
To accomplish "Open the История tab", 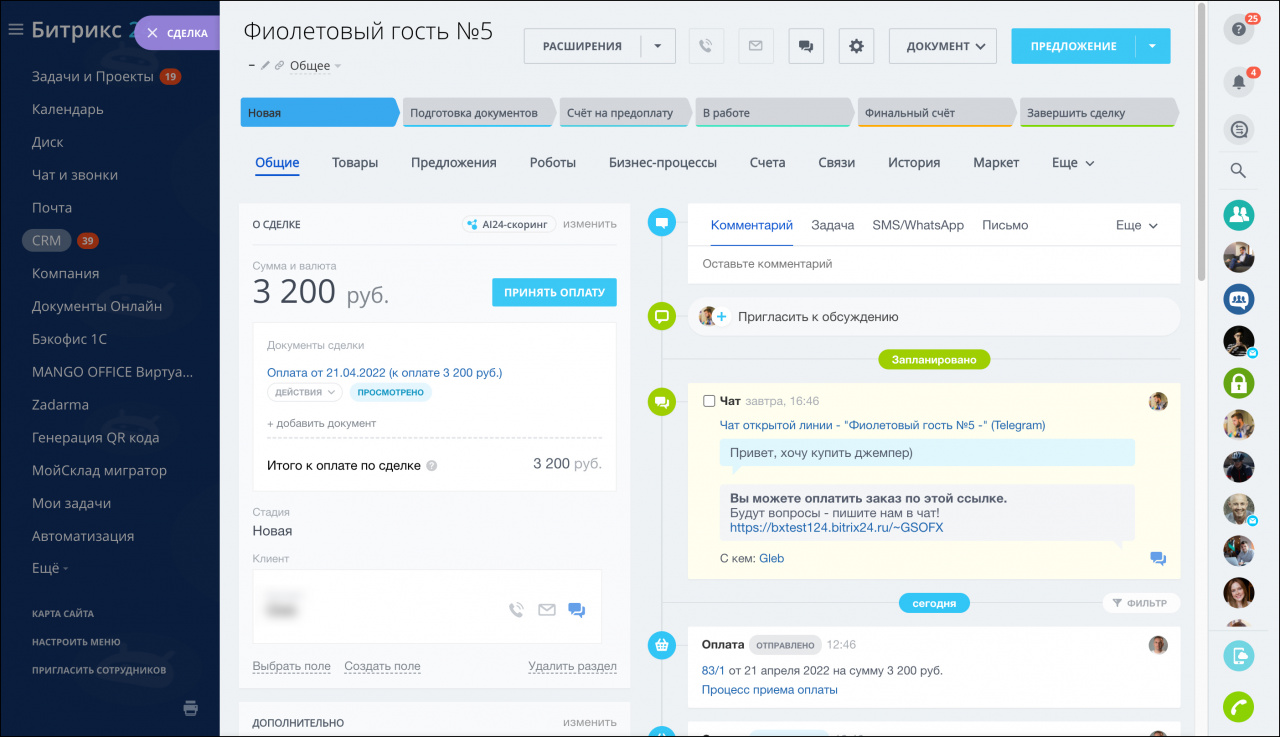I will [914, 163].
